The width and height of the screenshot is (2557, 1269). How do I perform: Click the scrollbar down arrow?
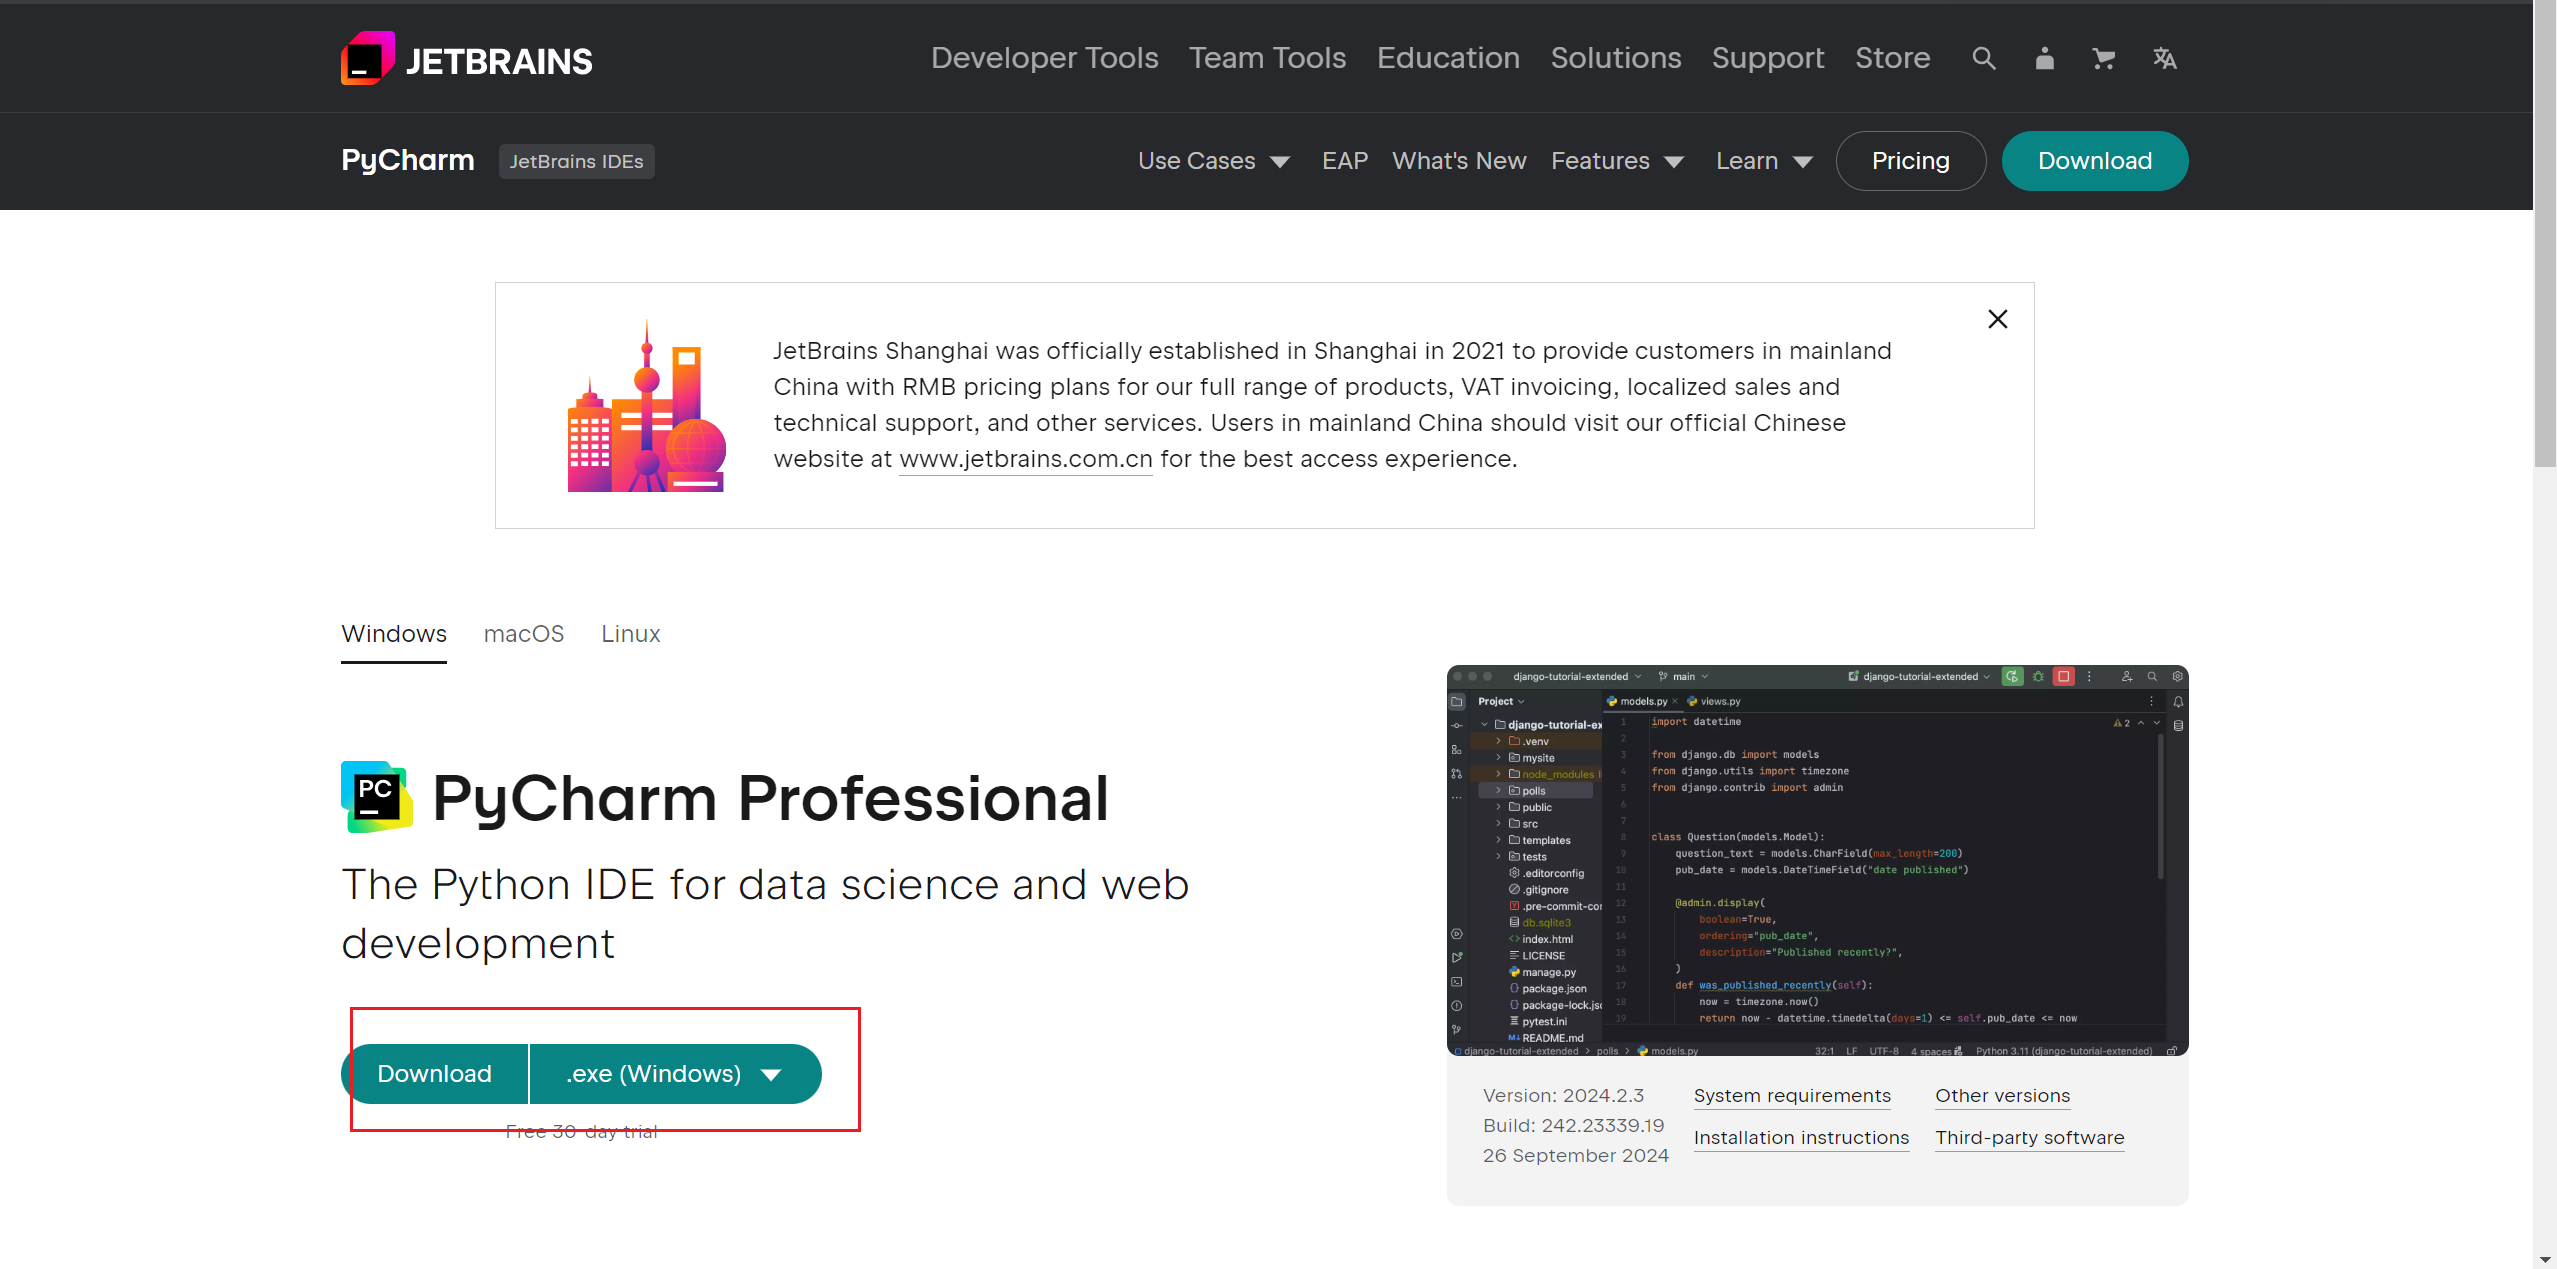[2545, 1259]
